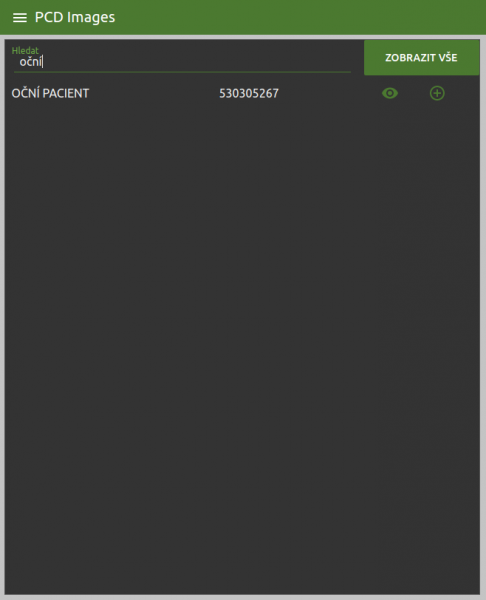Viewport: 486px width, 600px height.
Task: Click the Hledat field label
Action: tap(25, 50)
